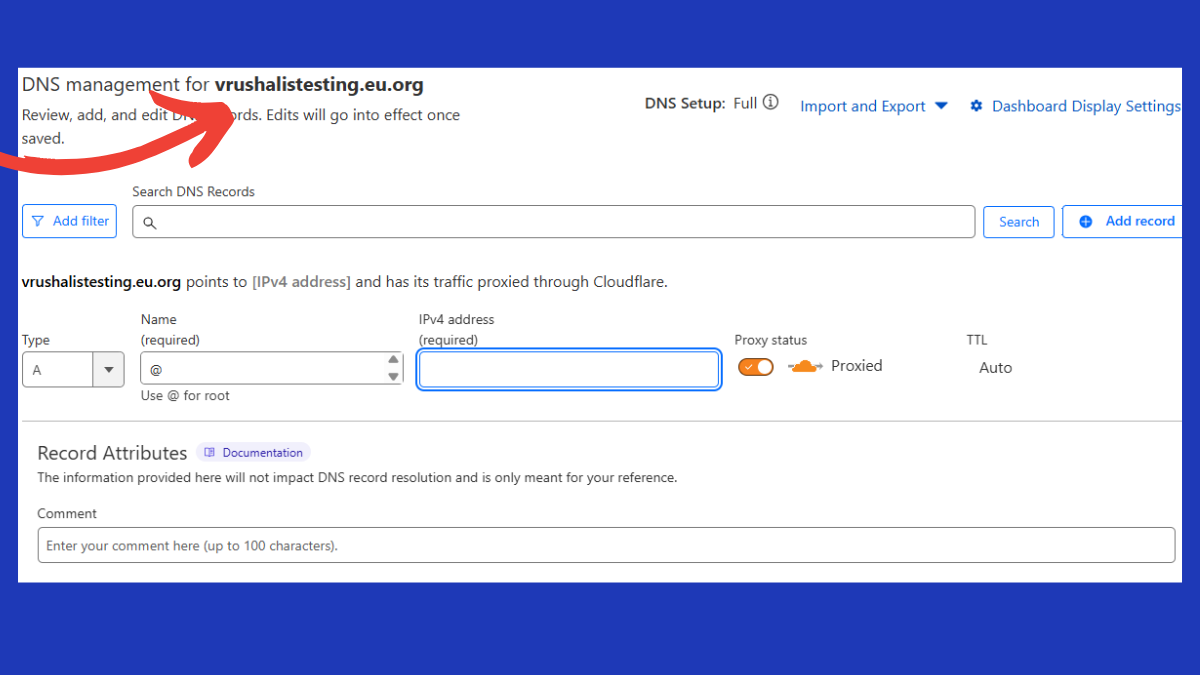The width and height of the screenshot is (1200, 675).
Task: Click the up stepper arrow on Name field
Action: click(393, 360)
